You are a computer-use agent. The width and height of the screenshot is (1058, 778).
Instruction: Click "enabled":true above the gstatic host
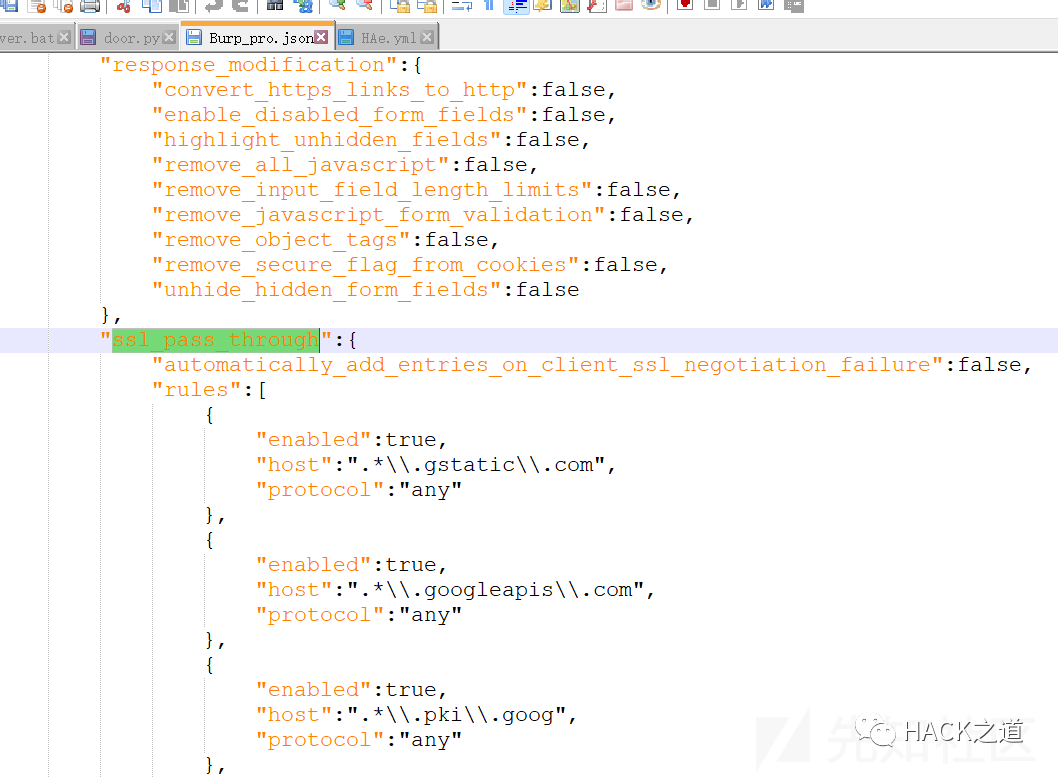click(351, 440)
